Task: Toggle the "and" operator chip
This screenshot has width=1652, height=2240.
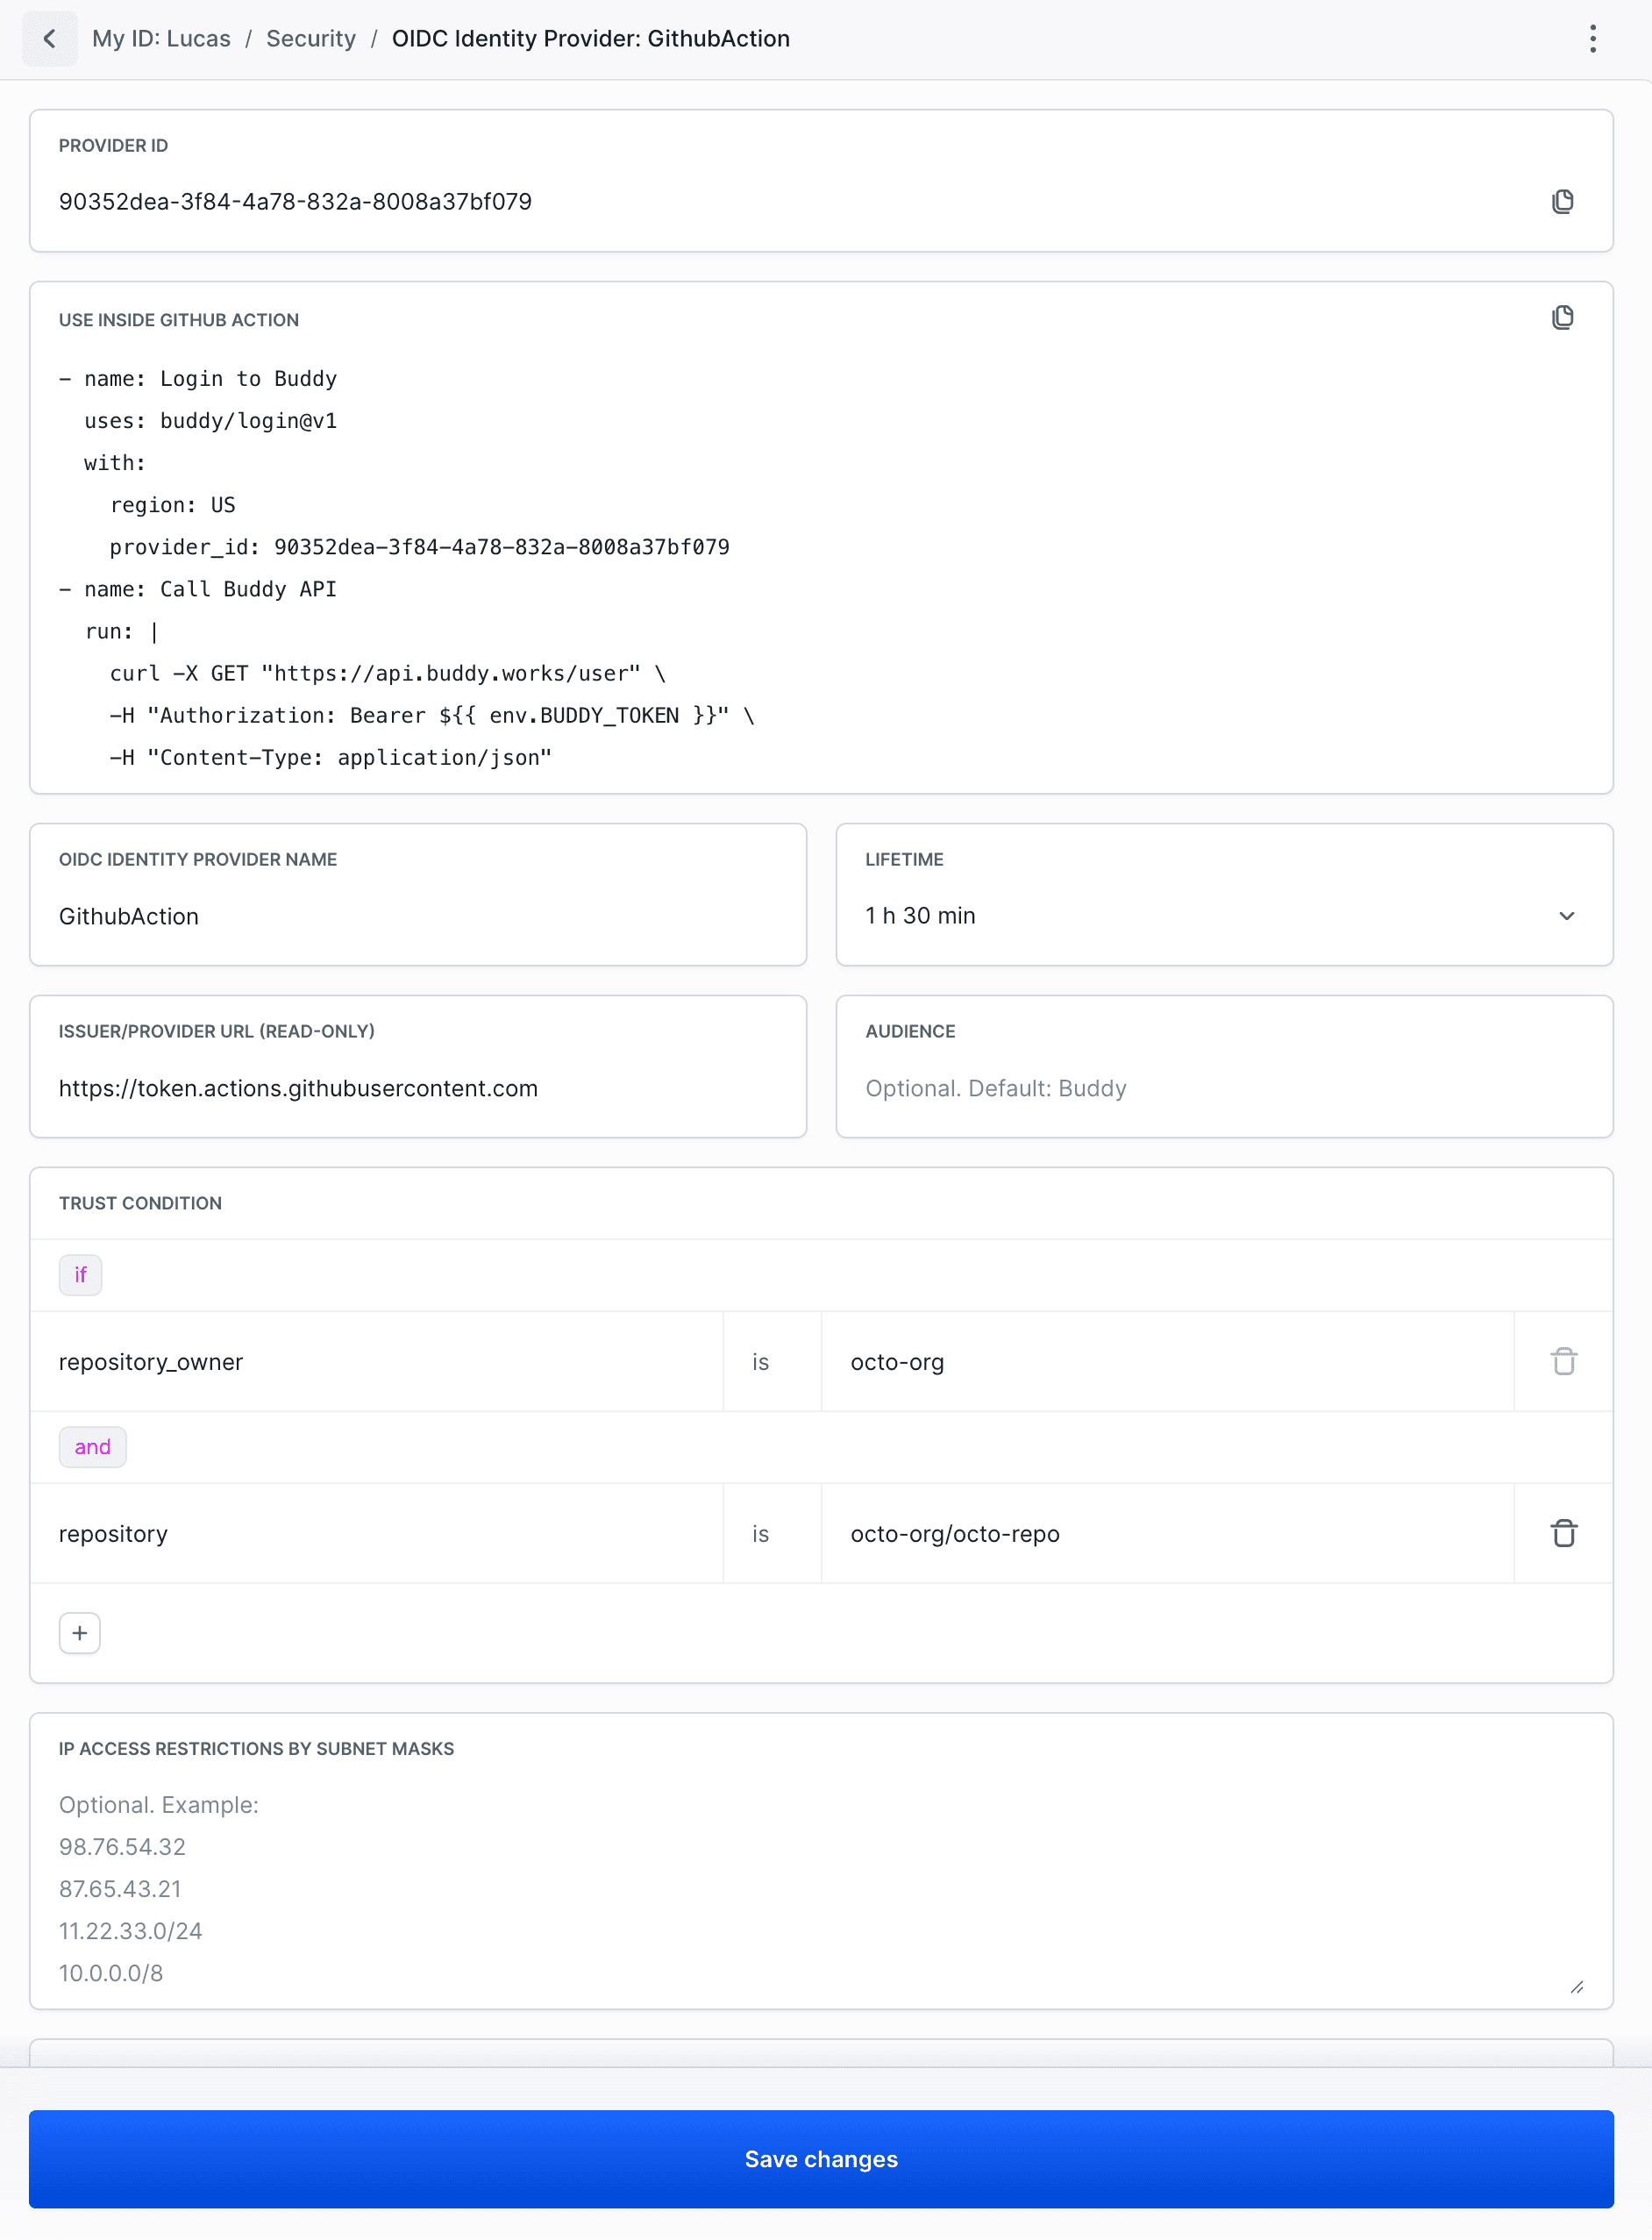Action: pyautogui.click(x=92, y=1446)
